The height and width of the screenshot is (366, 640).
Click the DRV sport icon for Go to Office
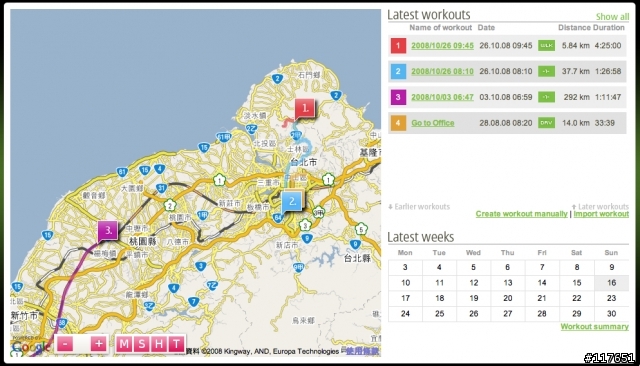(x=546, y=123)
